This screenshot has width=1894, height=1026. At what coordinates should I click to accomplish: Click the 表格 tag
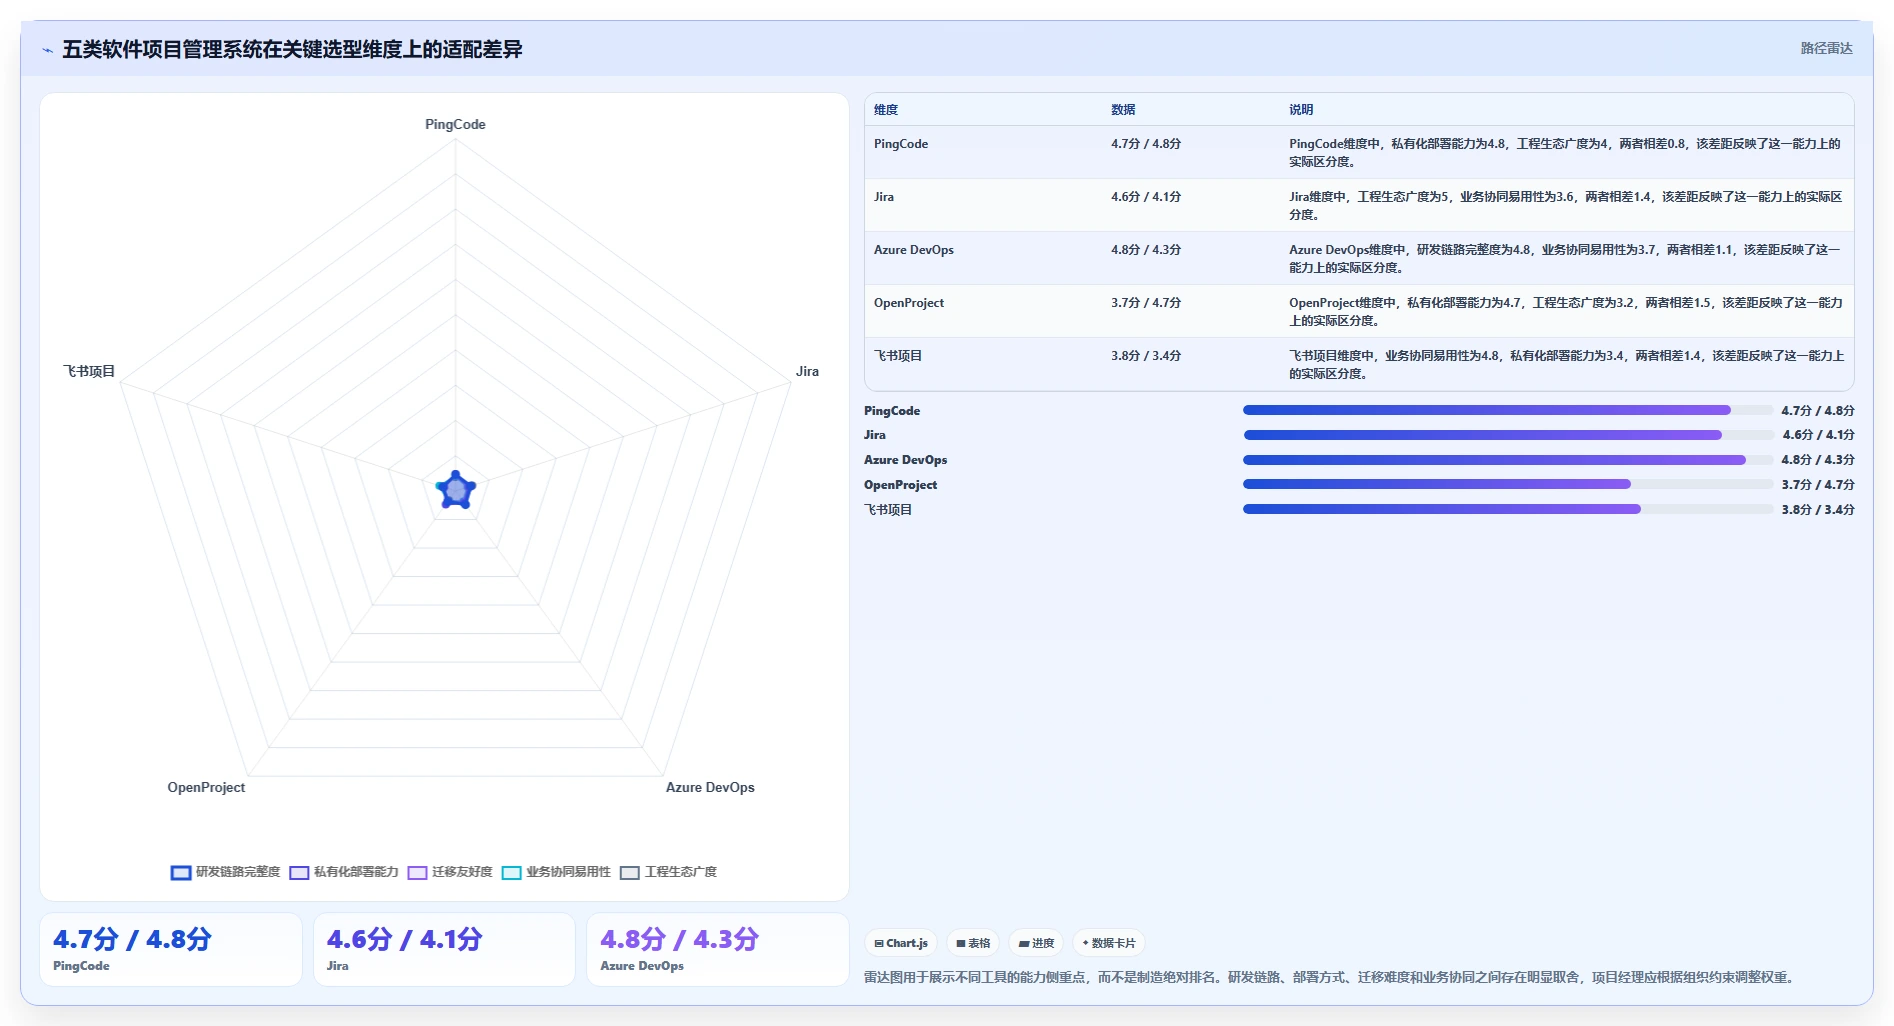click(x=973, y=943)
